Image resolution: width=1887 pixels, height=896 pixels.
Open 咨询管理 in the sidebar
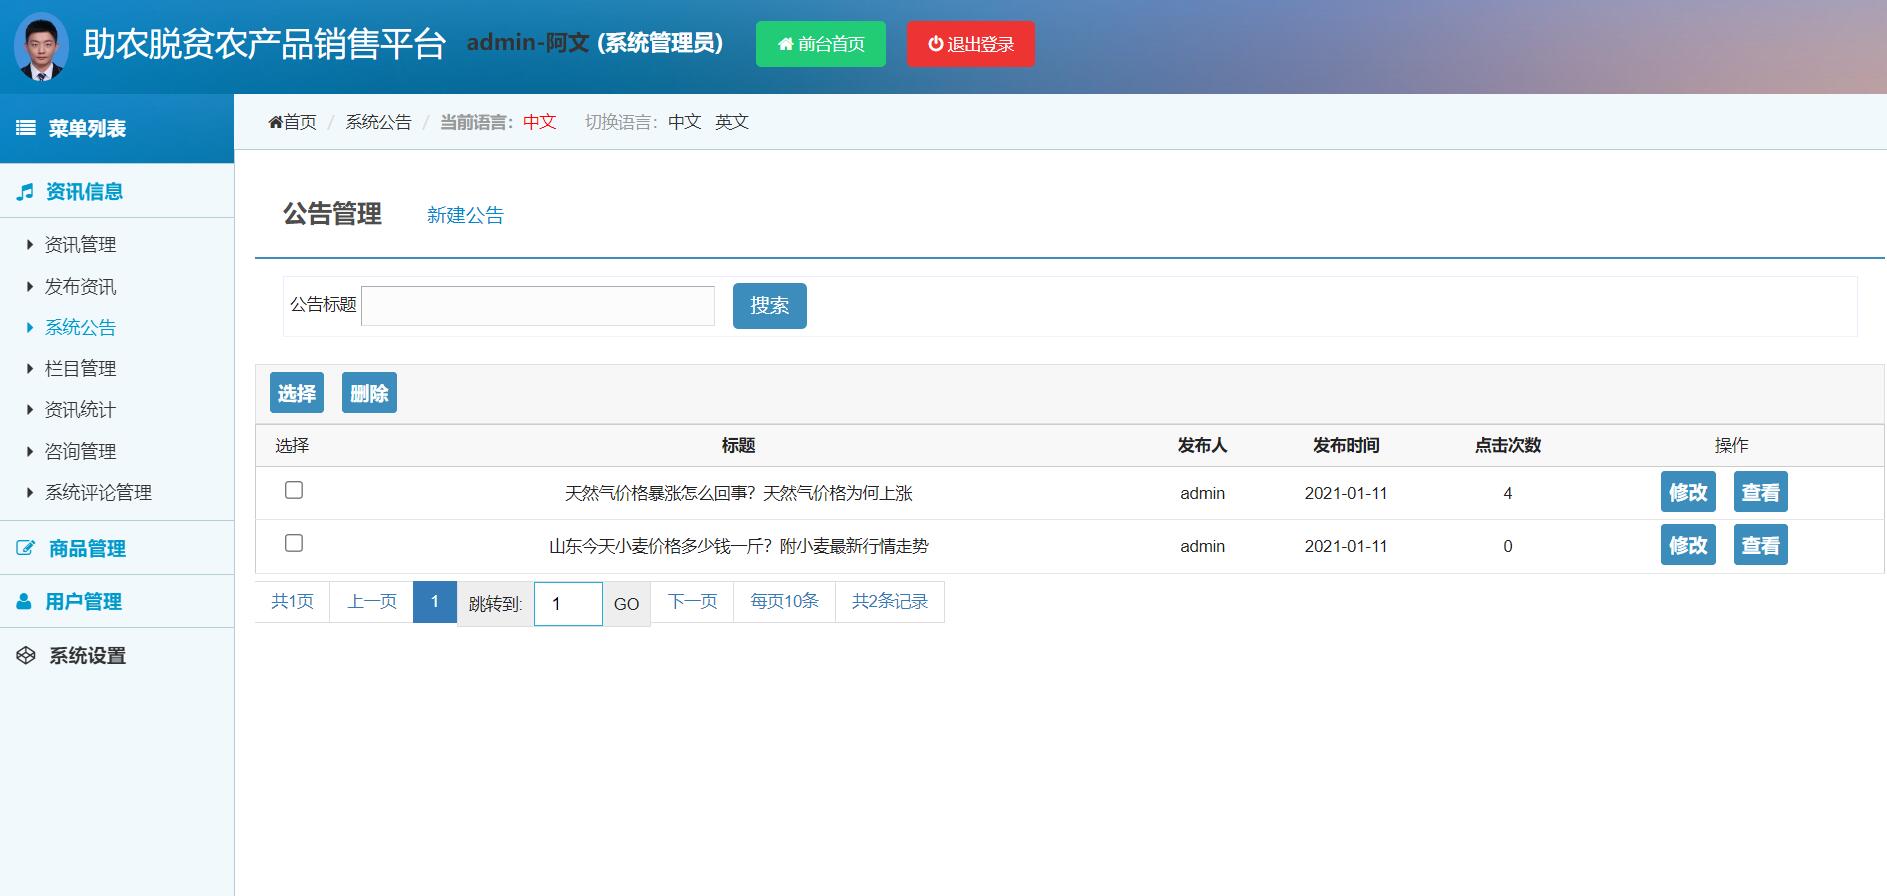tap(80, 452)
